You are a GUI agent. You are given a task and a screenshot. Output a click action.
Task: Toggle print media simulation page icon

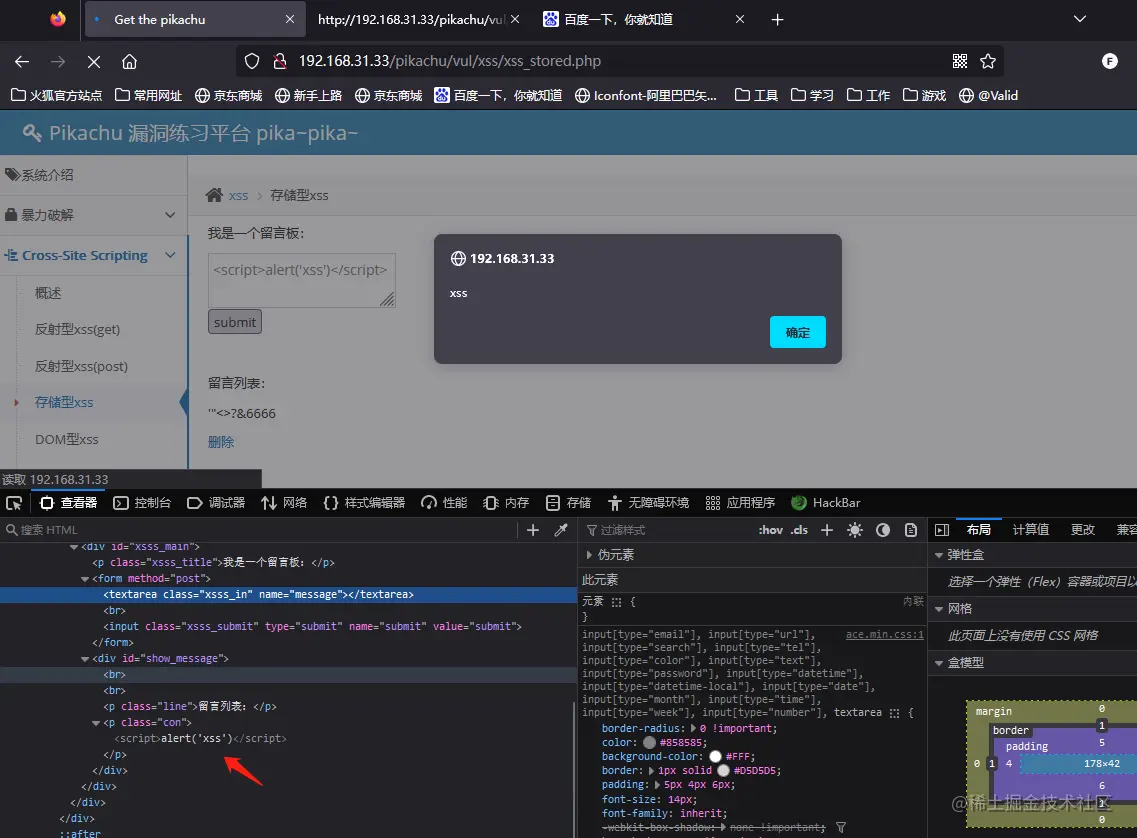point(911,530)
